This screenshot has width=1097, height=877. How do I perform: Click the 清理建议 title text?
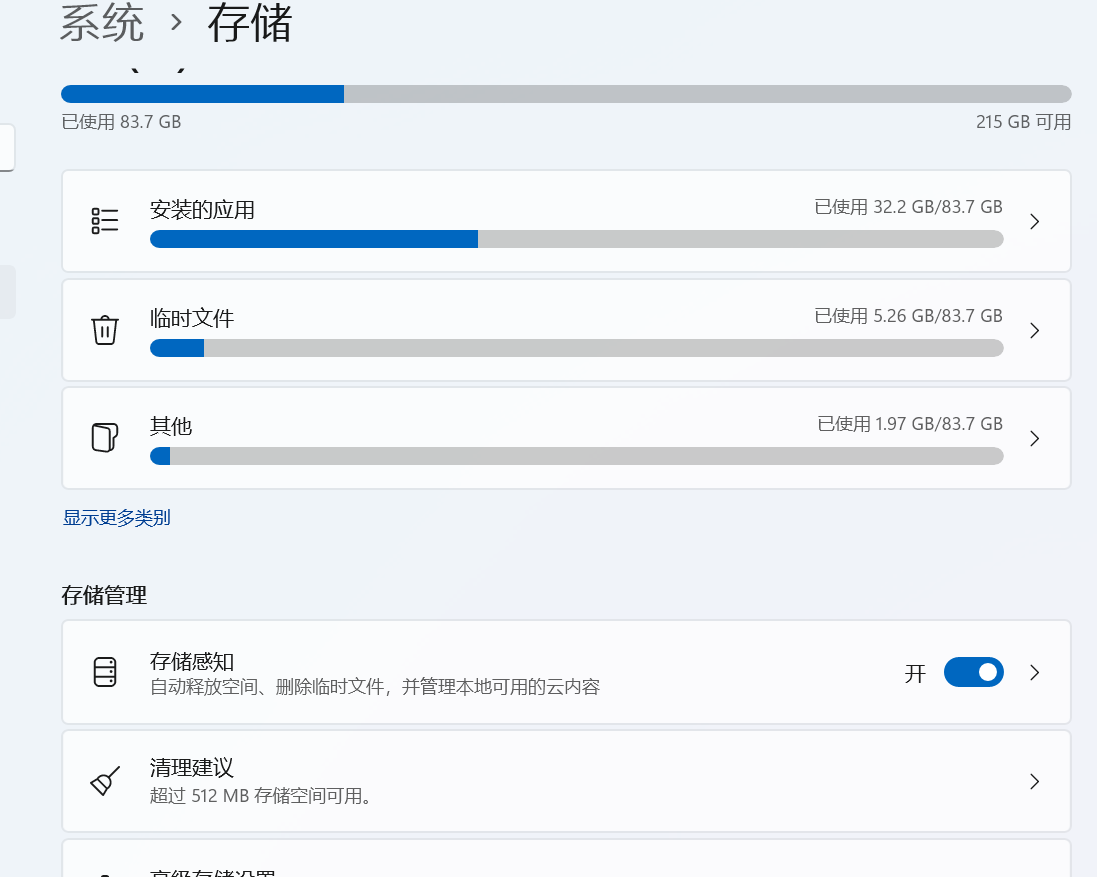(x=192, y=768)
